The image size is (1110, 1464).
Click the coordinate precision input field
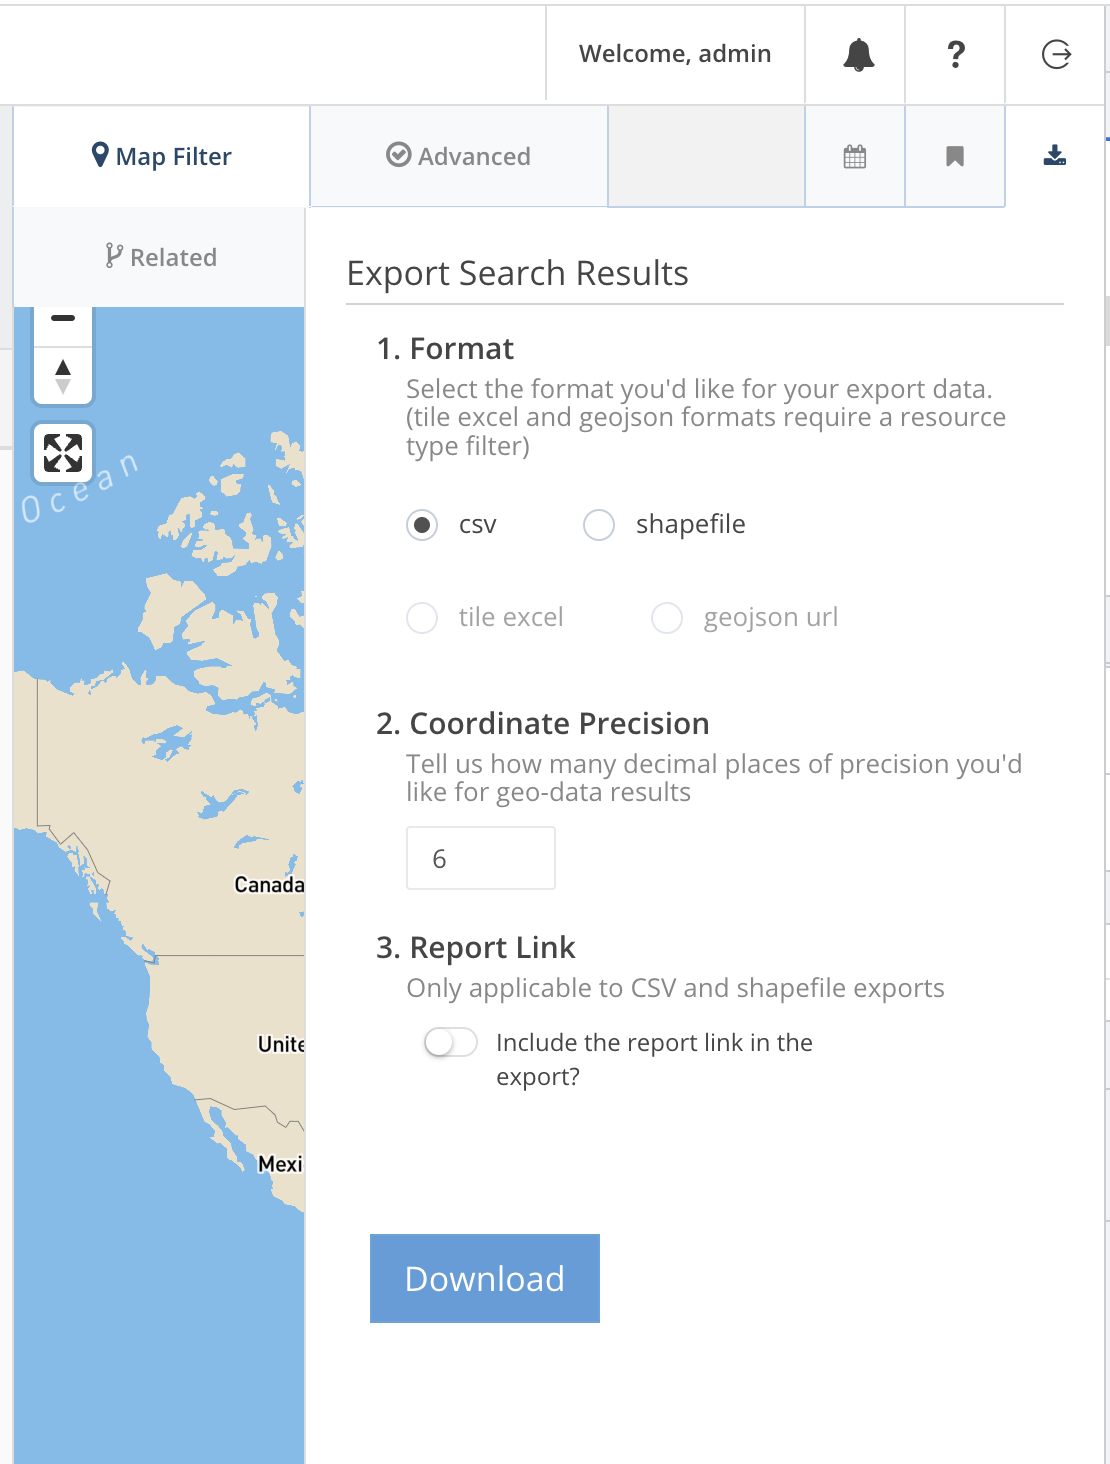click(x=480, y=857)
